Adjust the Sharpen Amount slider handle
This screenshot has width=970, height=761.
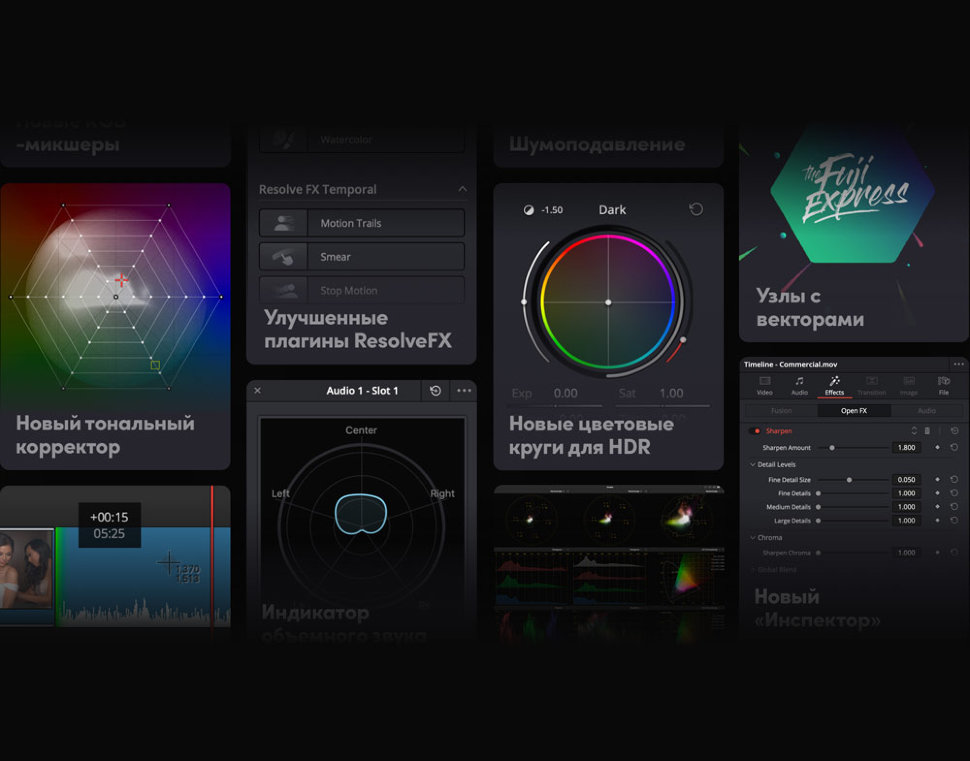click(831, 448)
